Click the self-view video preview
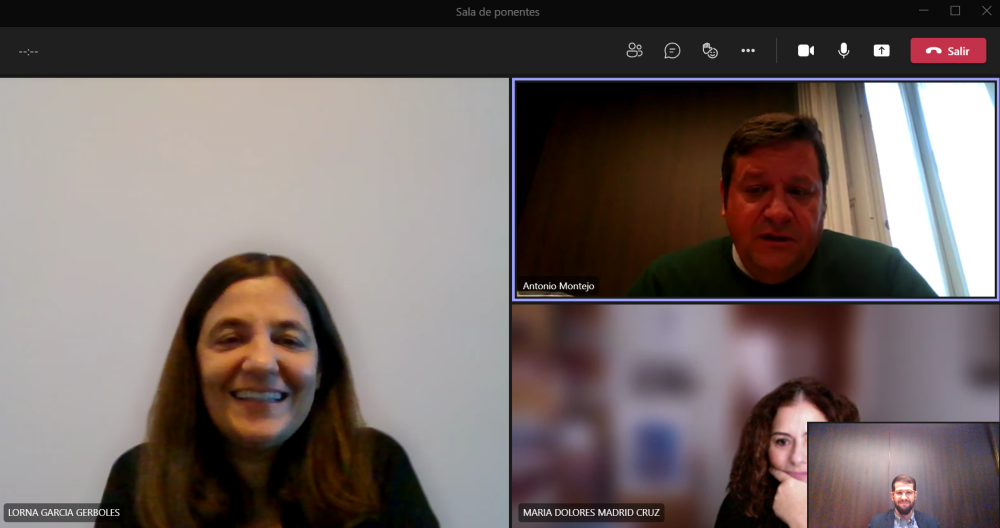1000x528 pixels. pyautogui.click(x=903, y=475)
